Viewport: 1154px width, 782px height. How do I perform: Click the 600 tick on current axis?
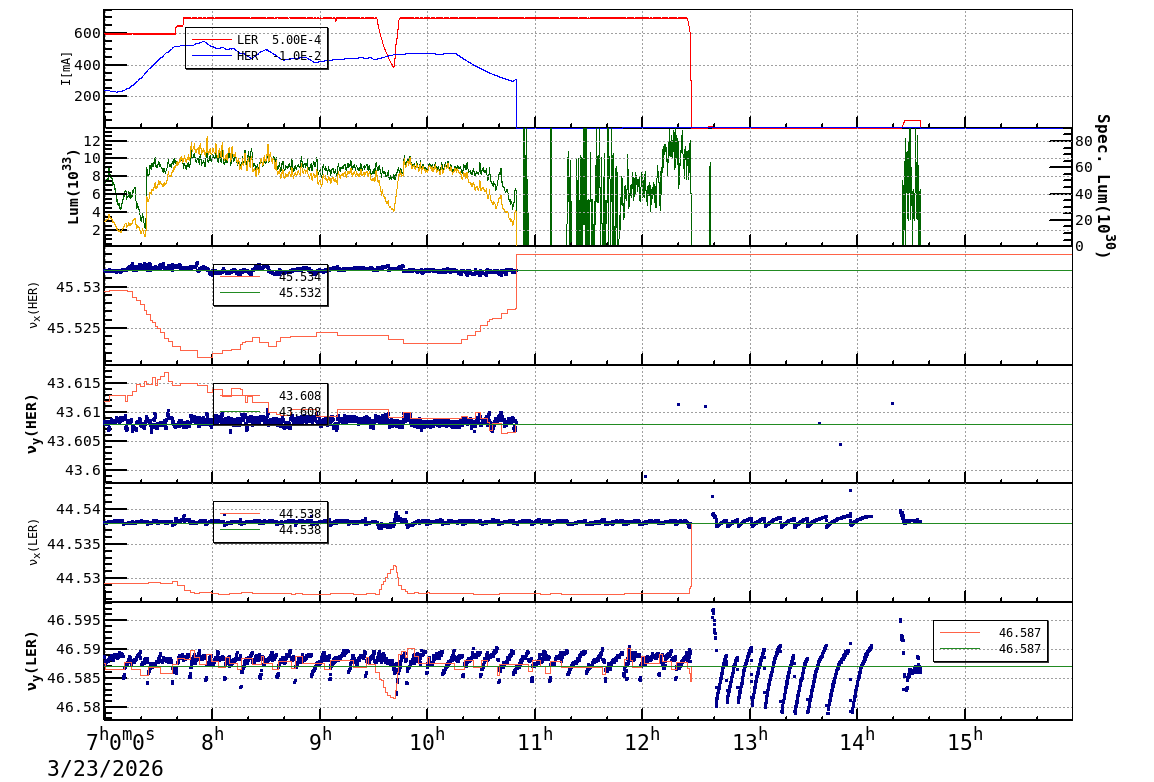(86, 33)
